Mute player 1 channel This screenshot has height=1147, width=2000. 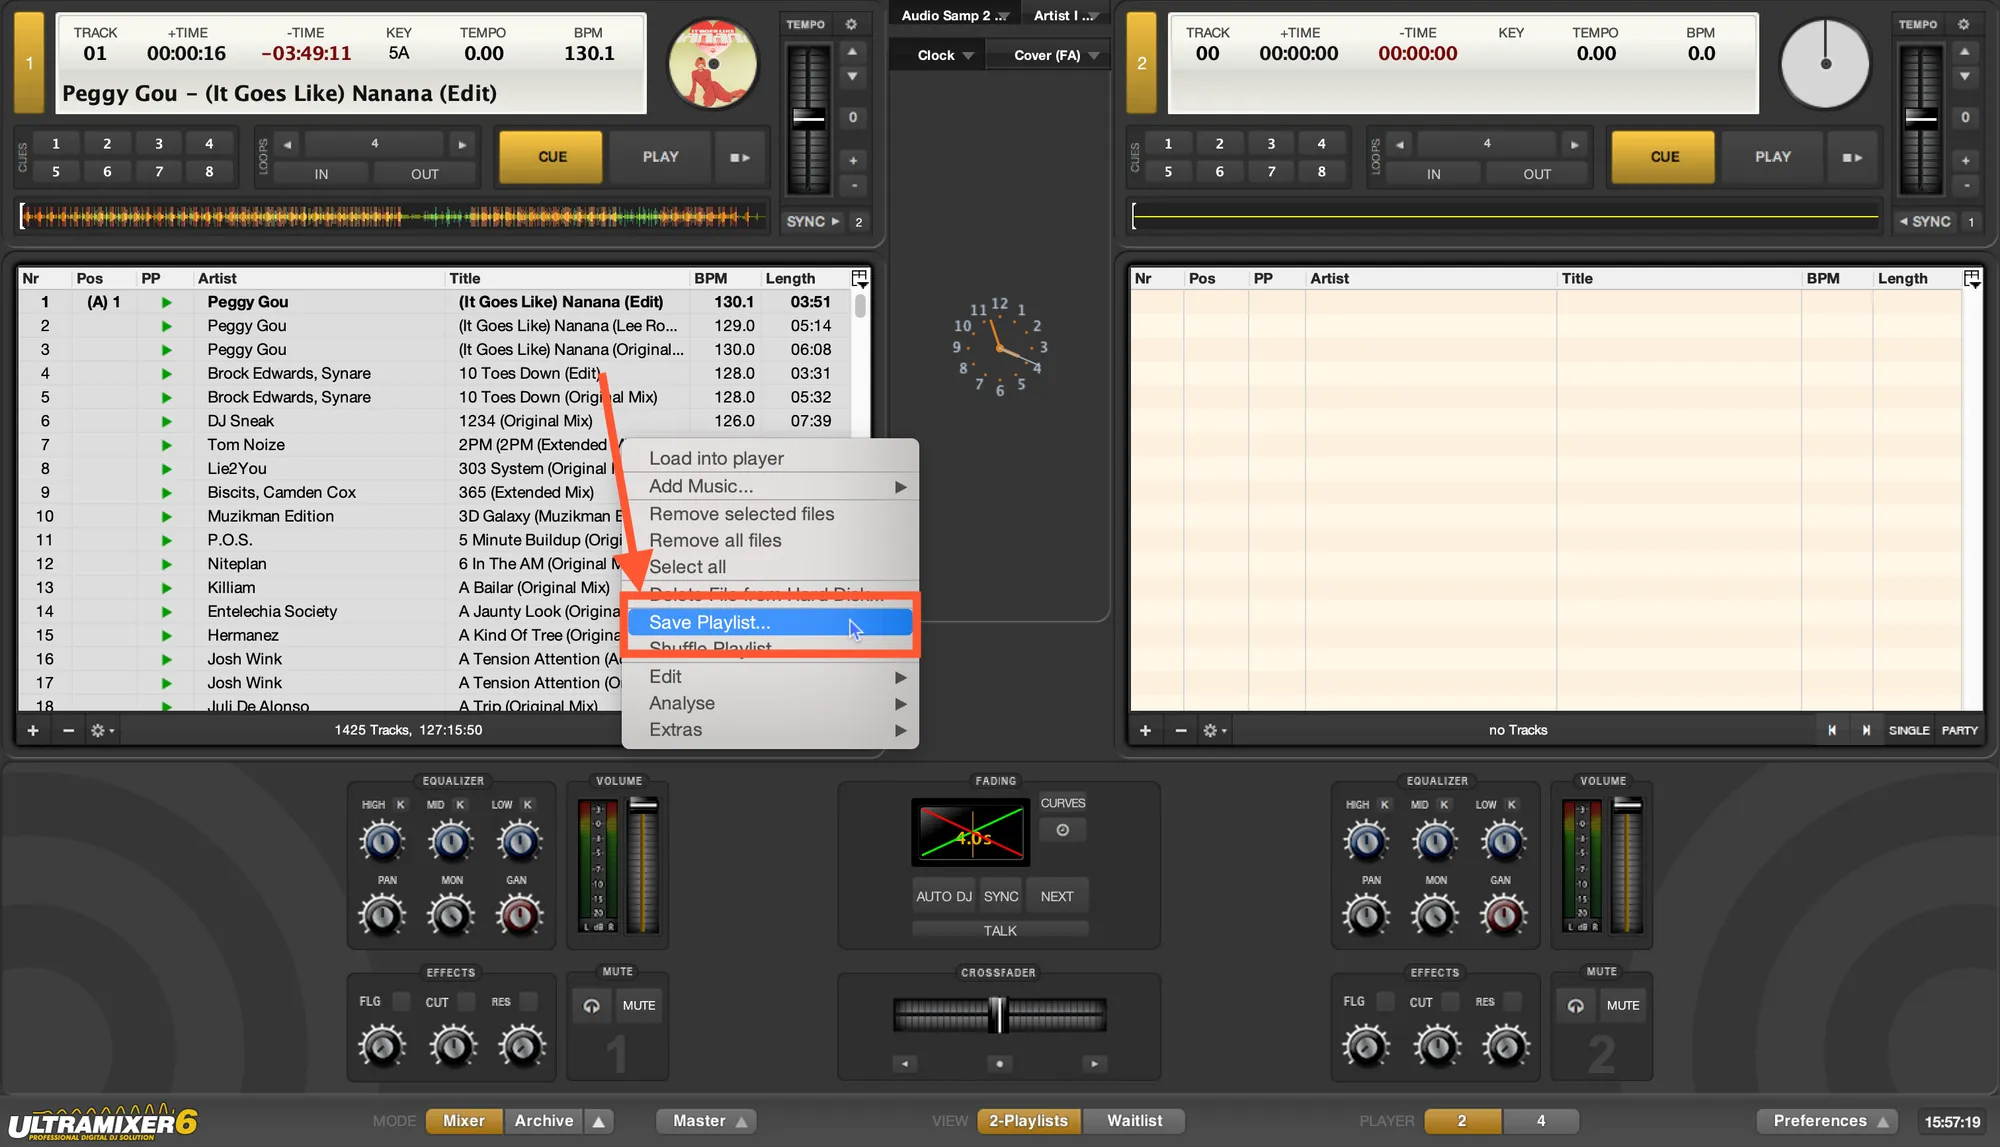pyautogui.click(x=639, y=1006)
